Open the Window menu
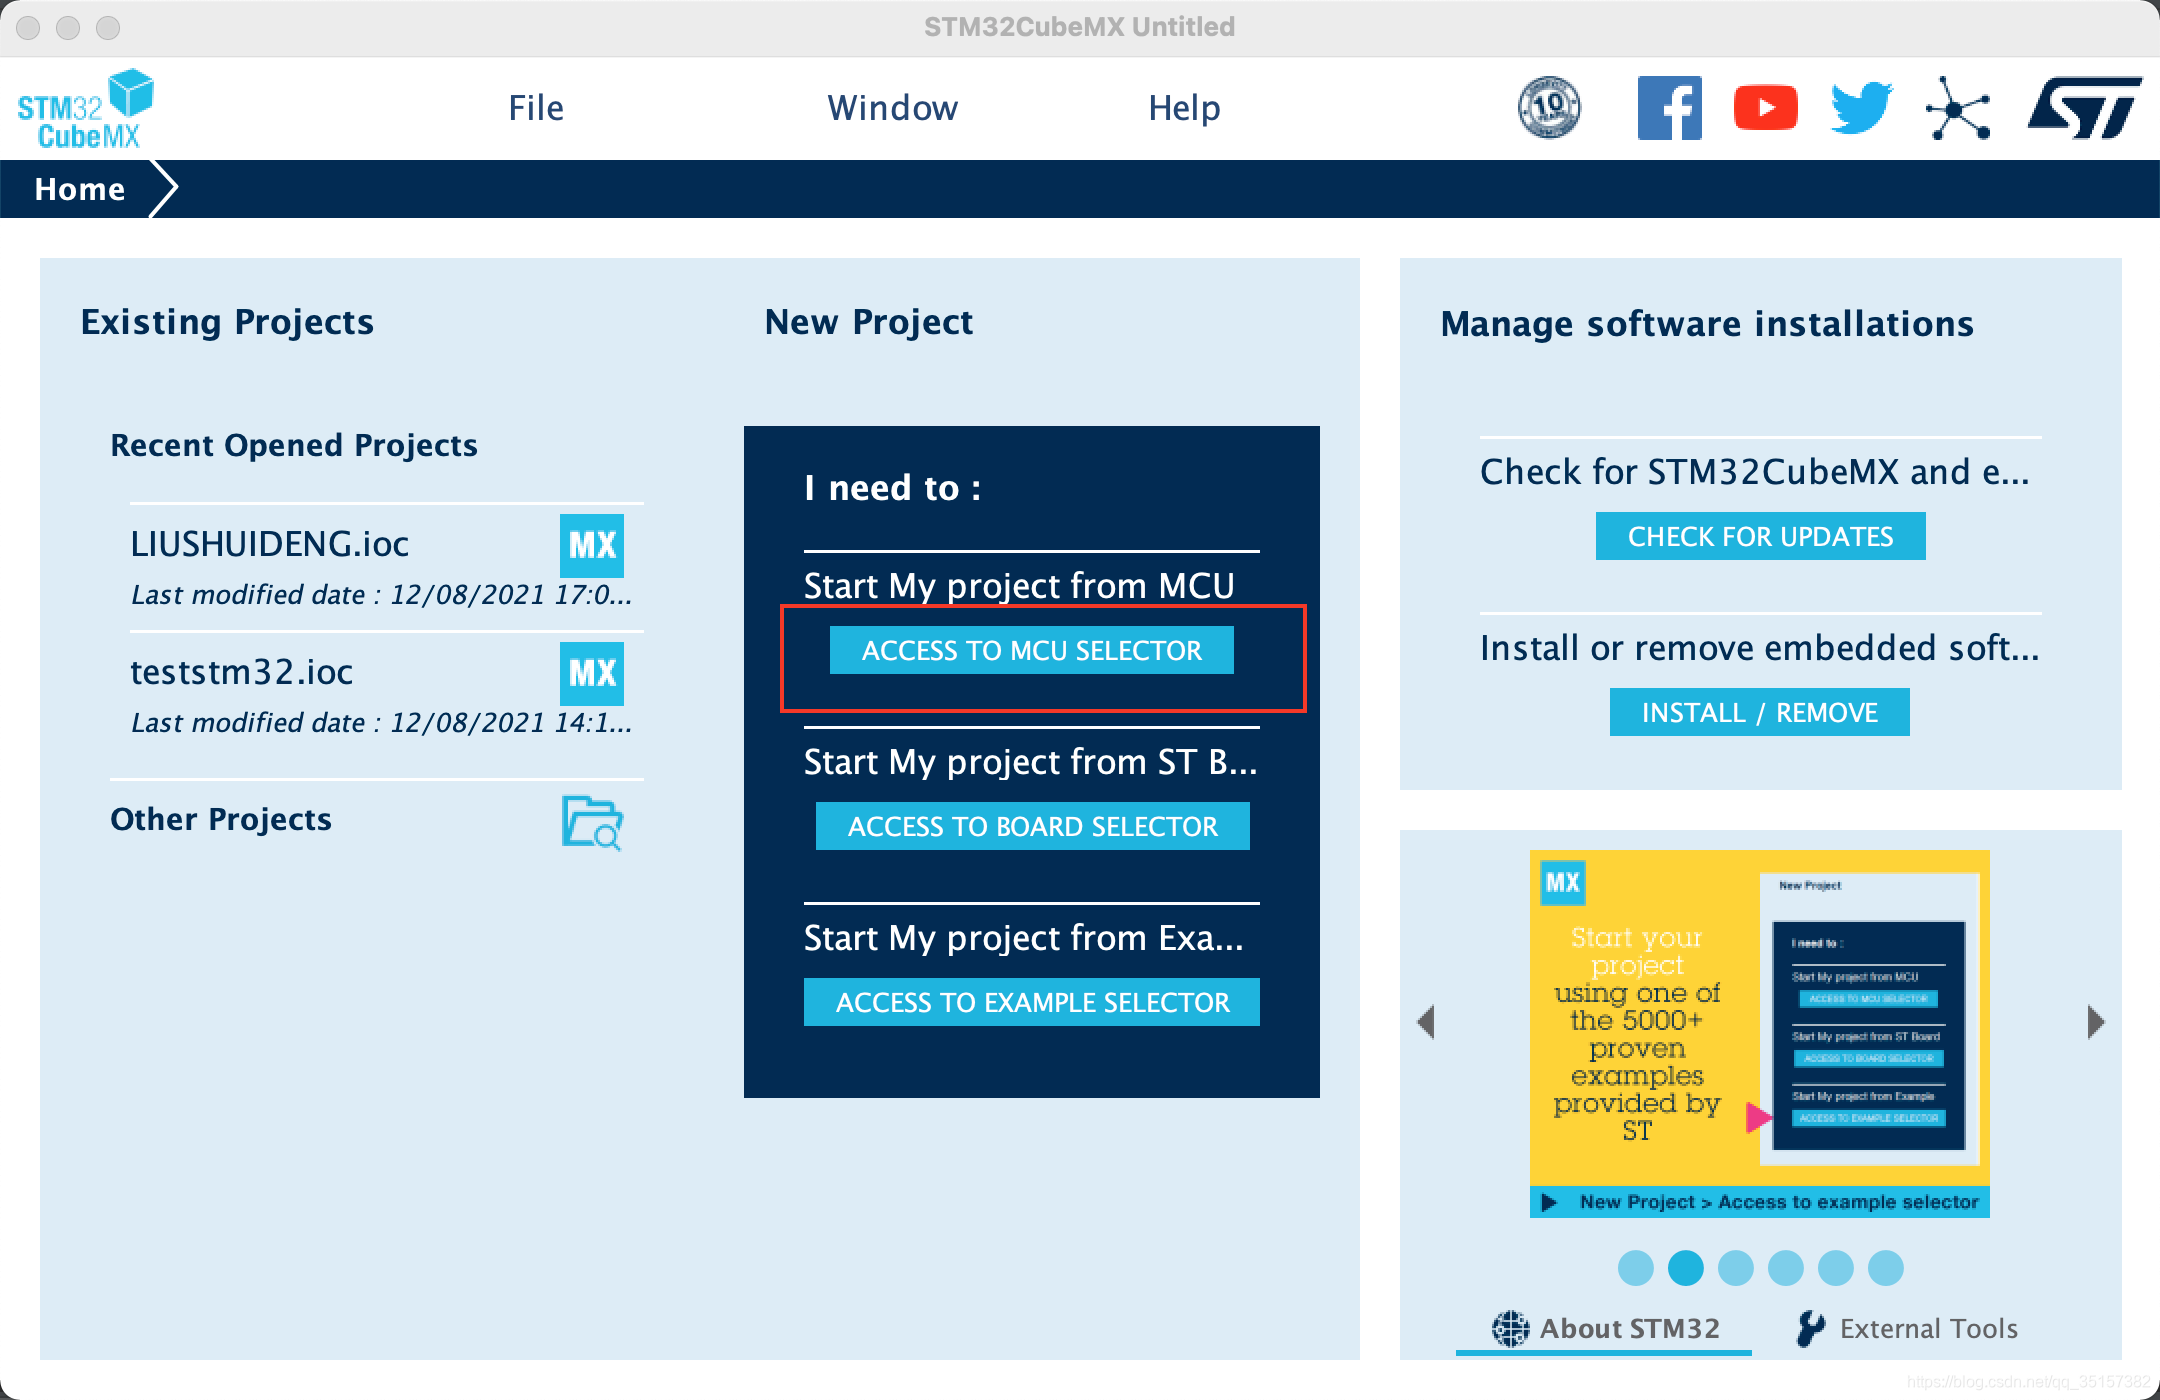This screenshot has height=1400, width=2160. [893, 108]
